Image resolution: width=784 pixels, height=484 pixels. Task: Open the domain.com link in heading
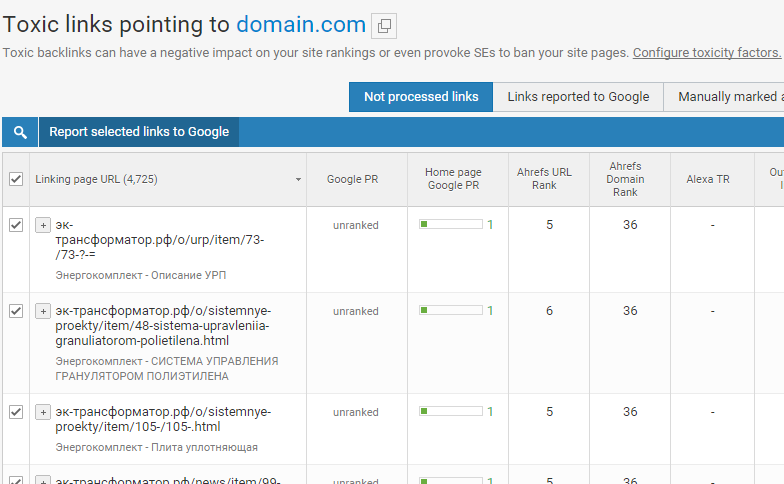click(301, 24)
